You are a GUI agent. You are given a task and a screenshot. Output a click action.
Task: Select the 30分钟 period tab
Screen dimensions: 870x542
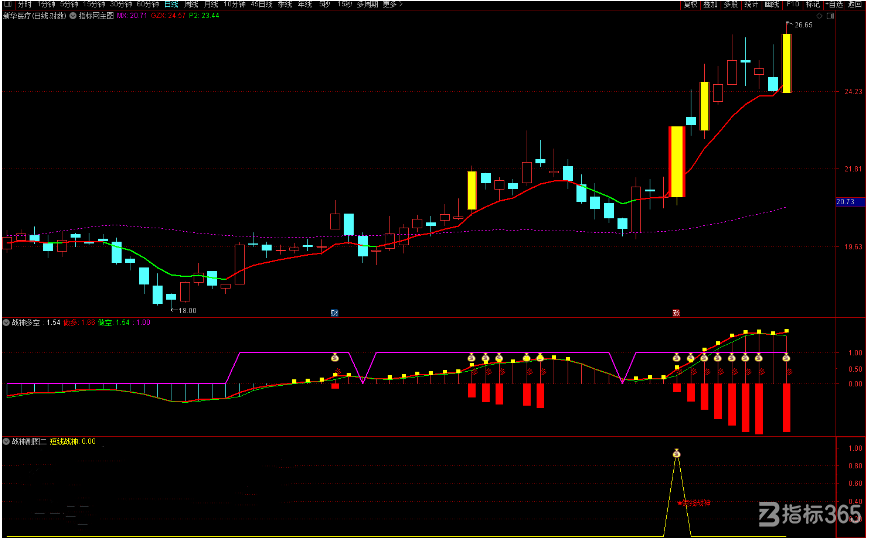pos(121,4)
